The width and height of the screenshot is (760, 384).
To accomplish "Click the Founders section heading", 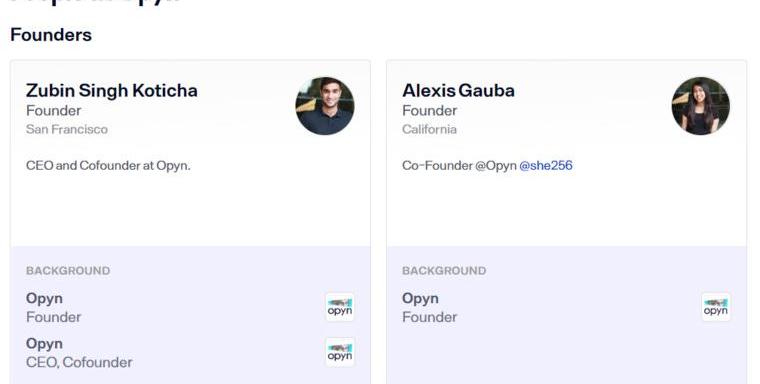I will [51, 35].
